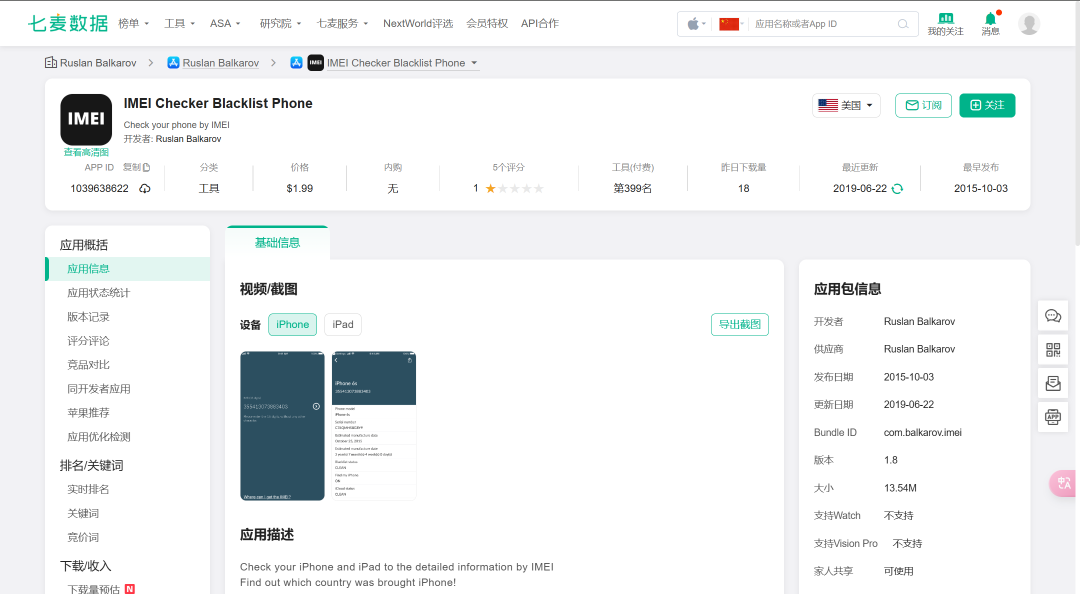Click the 订阅 subscribe button
Image resolution: width=1080 pixels, height=594 pixels.
point(924,105)
